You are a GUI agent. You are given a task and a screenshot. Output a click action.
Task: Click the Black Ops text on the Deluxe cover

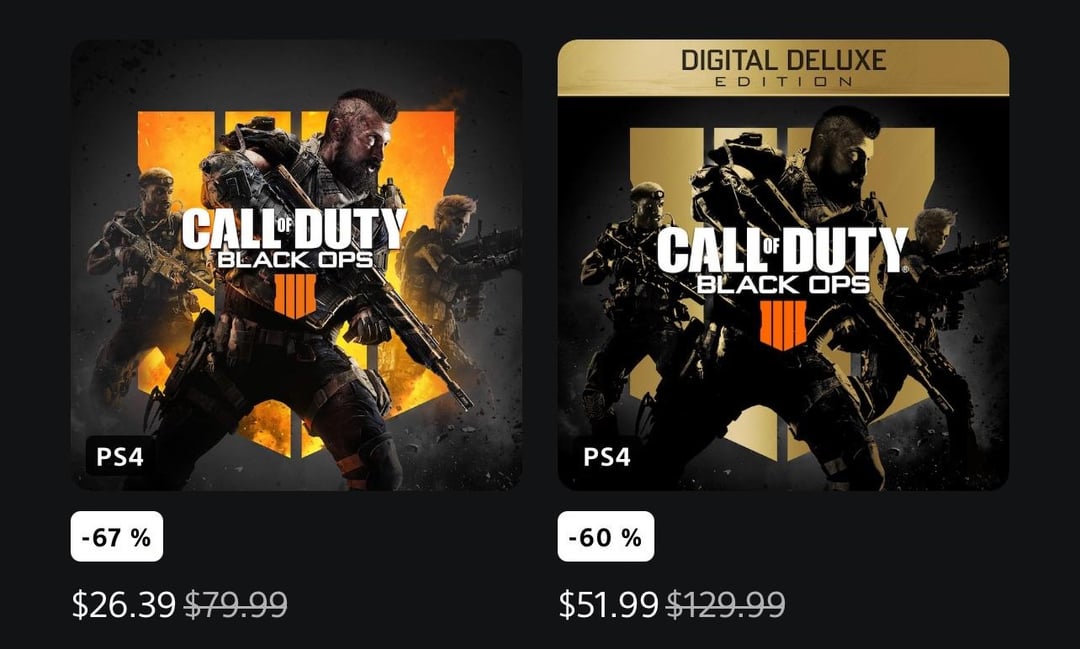coord(782,283)
